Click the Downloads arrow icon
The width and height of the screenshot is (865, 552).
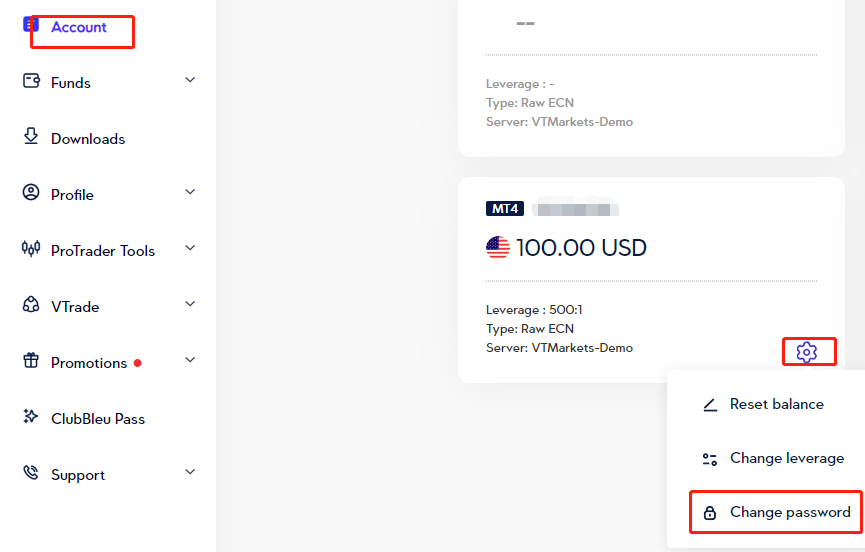pos(31,137)
